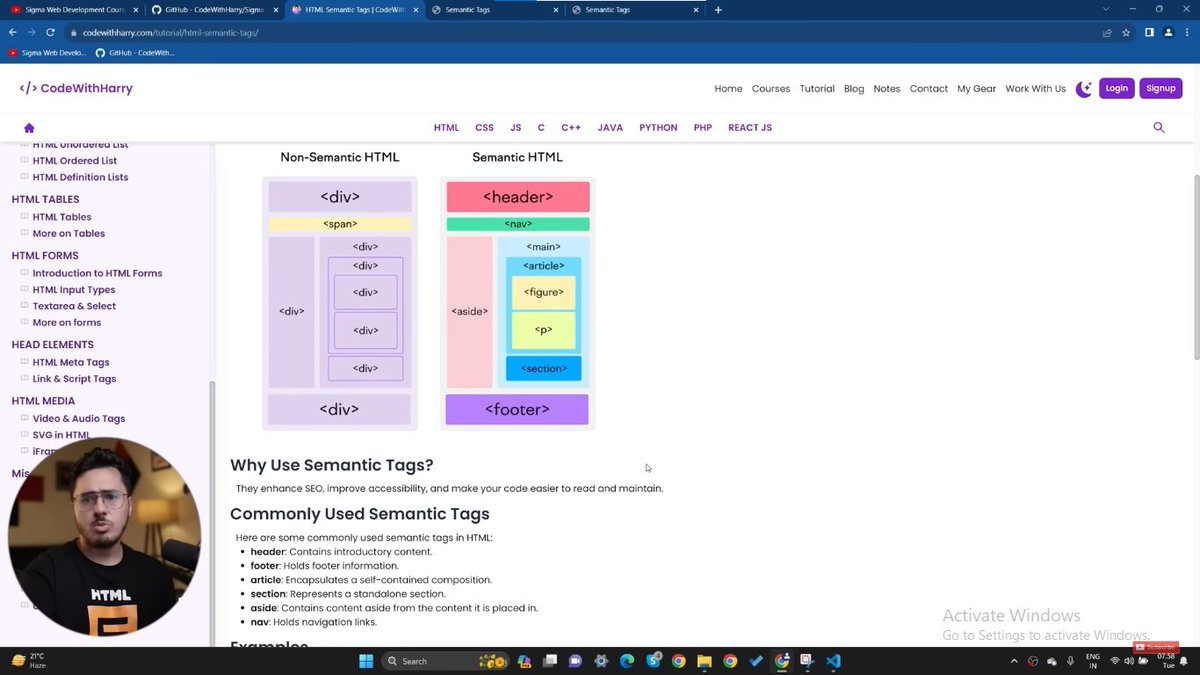Image resolution: width=1200 pixels, height=675 pixels.
Task: Select the HTML tutorial category
Action: coord(446,128)
